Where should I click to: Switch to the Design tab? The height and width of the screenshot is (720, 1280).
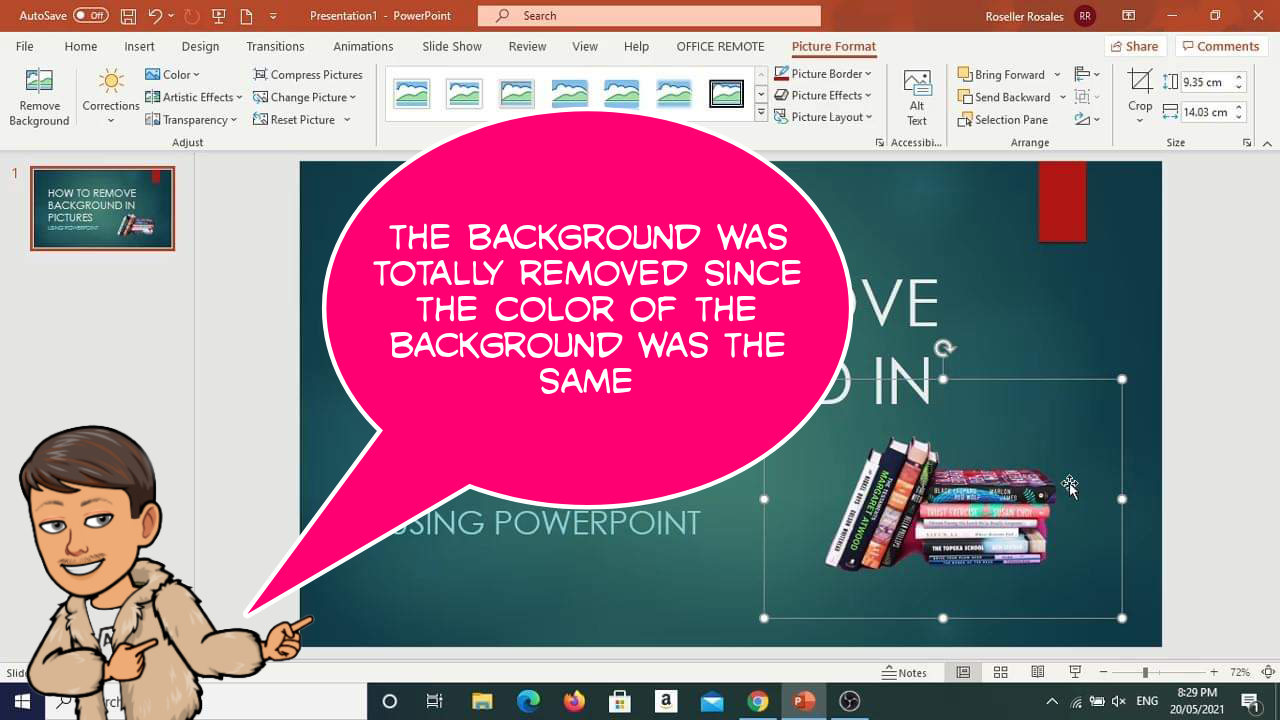tap(200, 46)
